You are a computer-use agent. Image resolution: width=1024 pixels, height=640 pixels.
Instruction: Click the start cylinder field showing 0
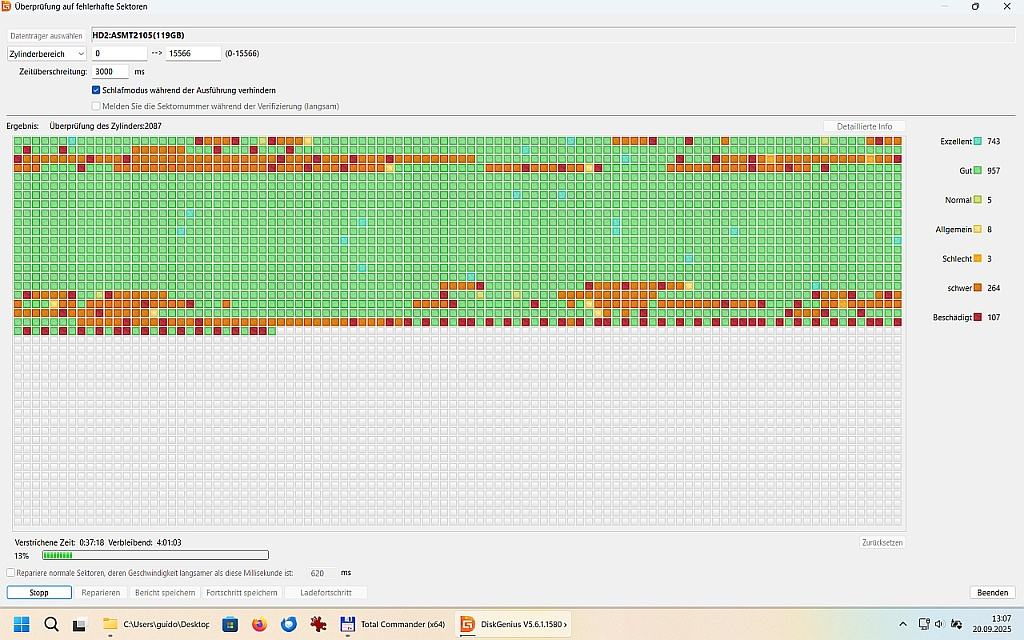[x=120, y=54]
